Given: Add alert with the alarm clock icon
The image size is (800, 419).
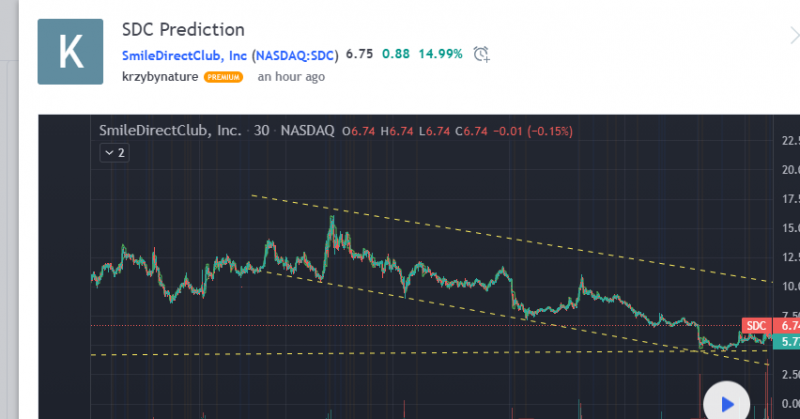Looking at the screenshot, I should (482, 54).
